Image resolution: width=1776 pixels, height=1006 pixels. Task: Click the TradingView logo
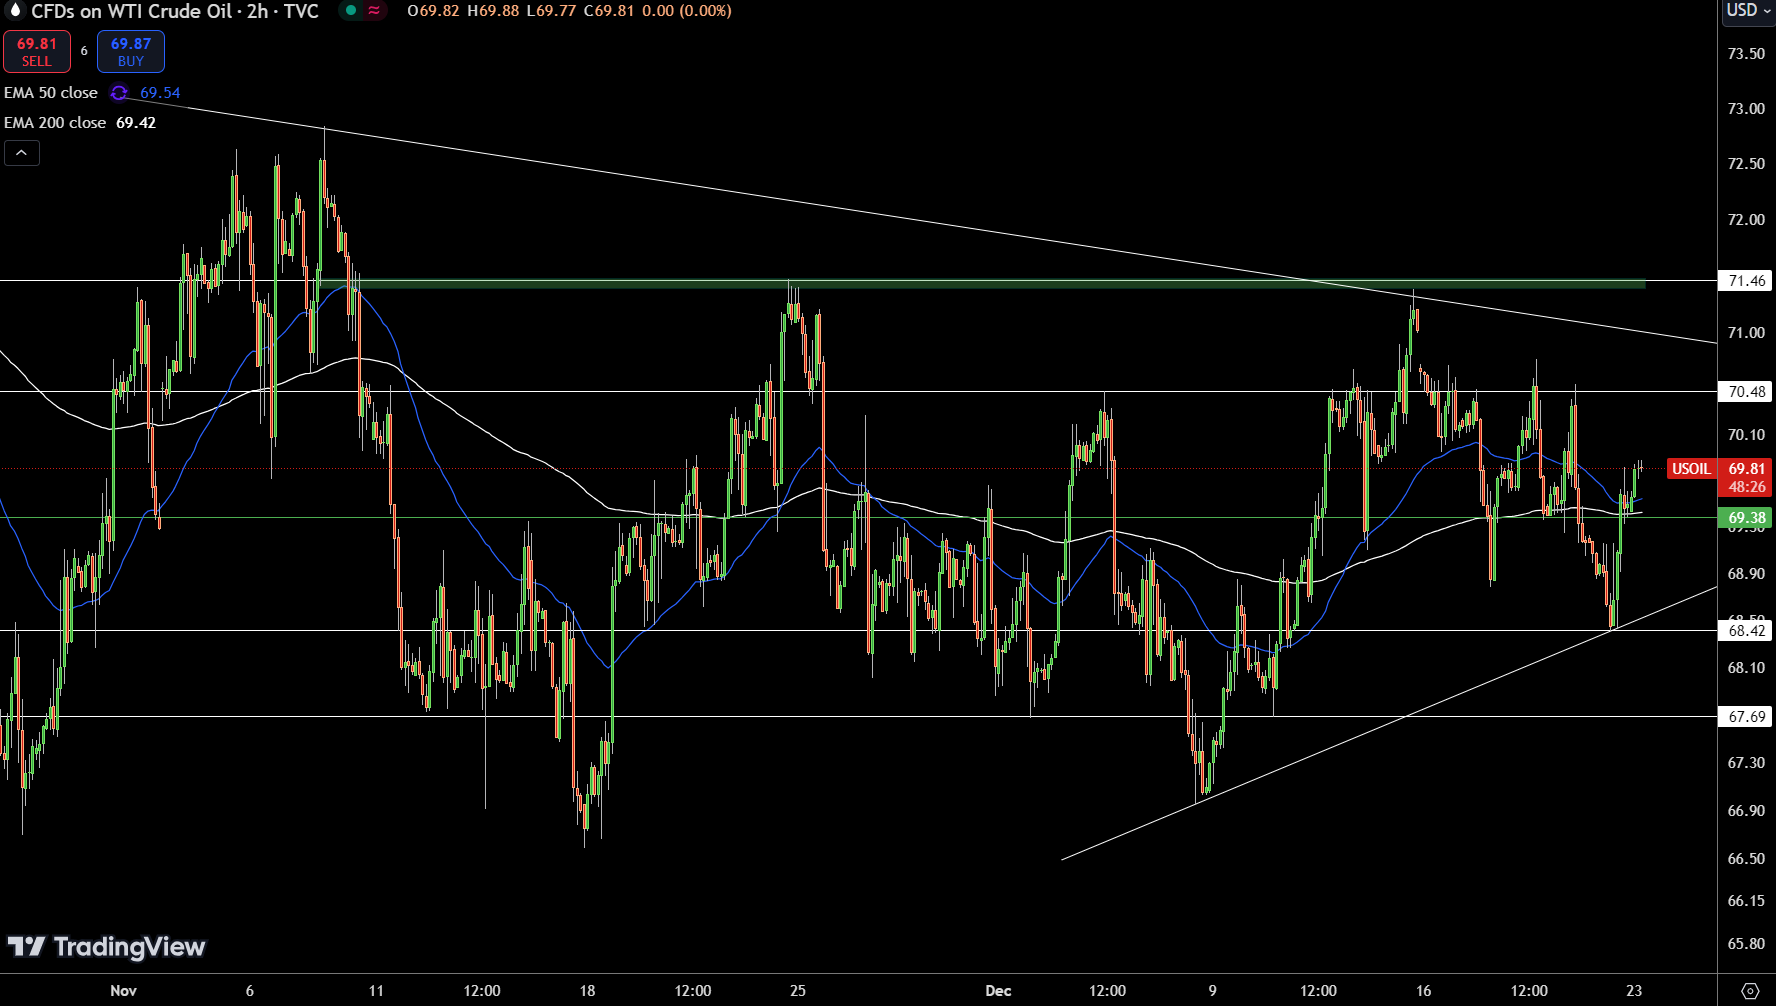click(x=106, y=947)
